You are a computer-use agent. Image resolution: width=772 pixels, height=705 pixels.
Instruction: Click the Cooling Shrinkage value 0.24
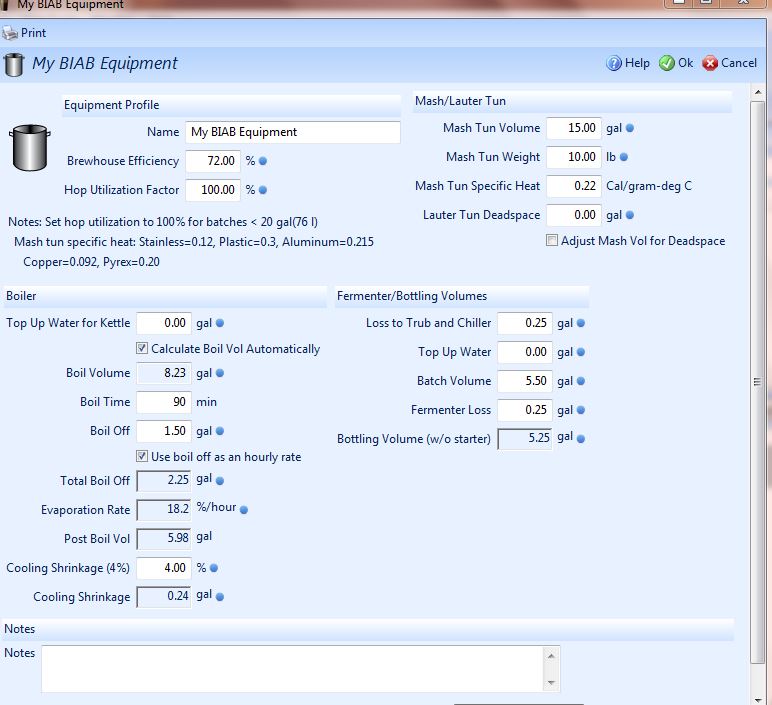(x=164, y=597)
